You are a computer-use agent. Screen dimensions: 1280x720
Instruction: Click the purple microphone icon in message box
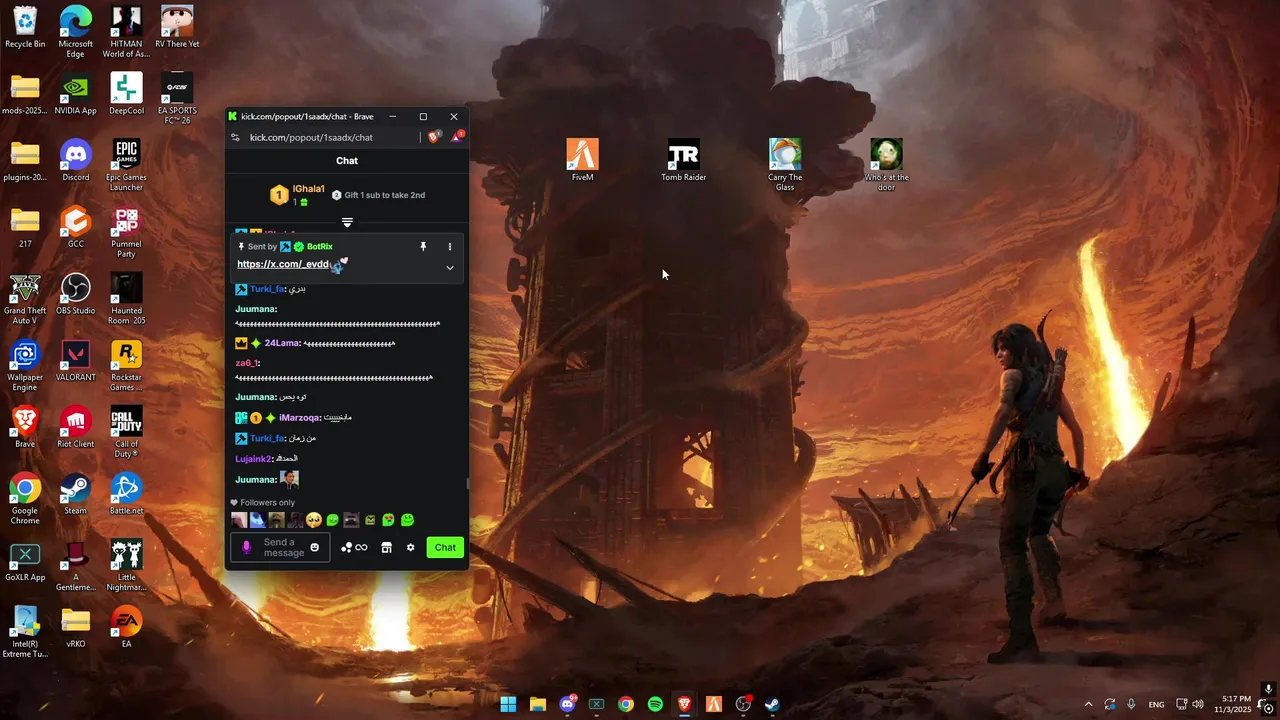(247, 548)
